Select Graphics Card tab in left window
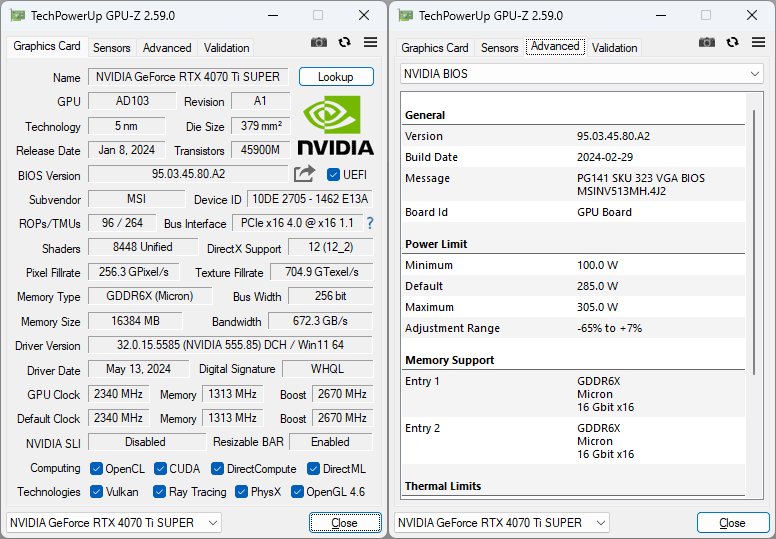This screenshot has width=776, height=539. point(47,46)
